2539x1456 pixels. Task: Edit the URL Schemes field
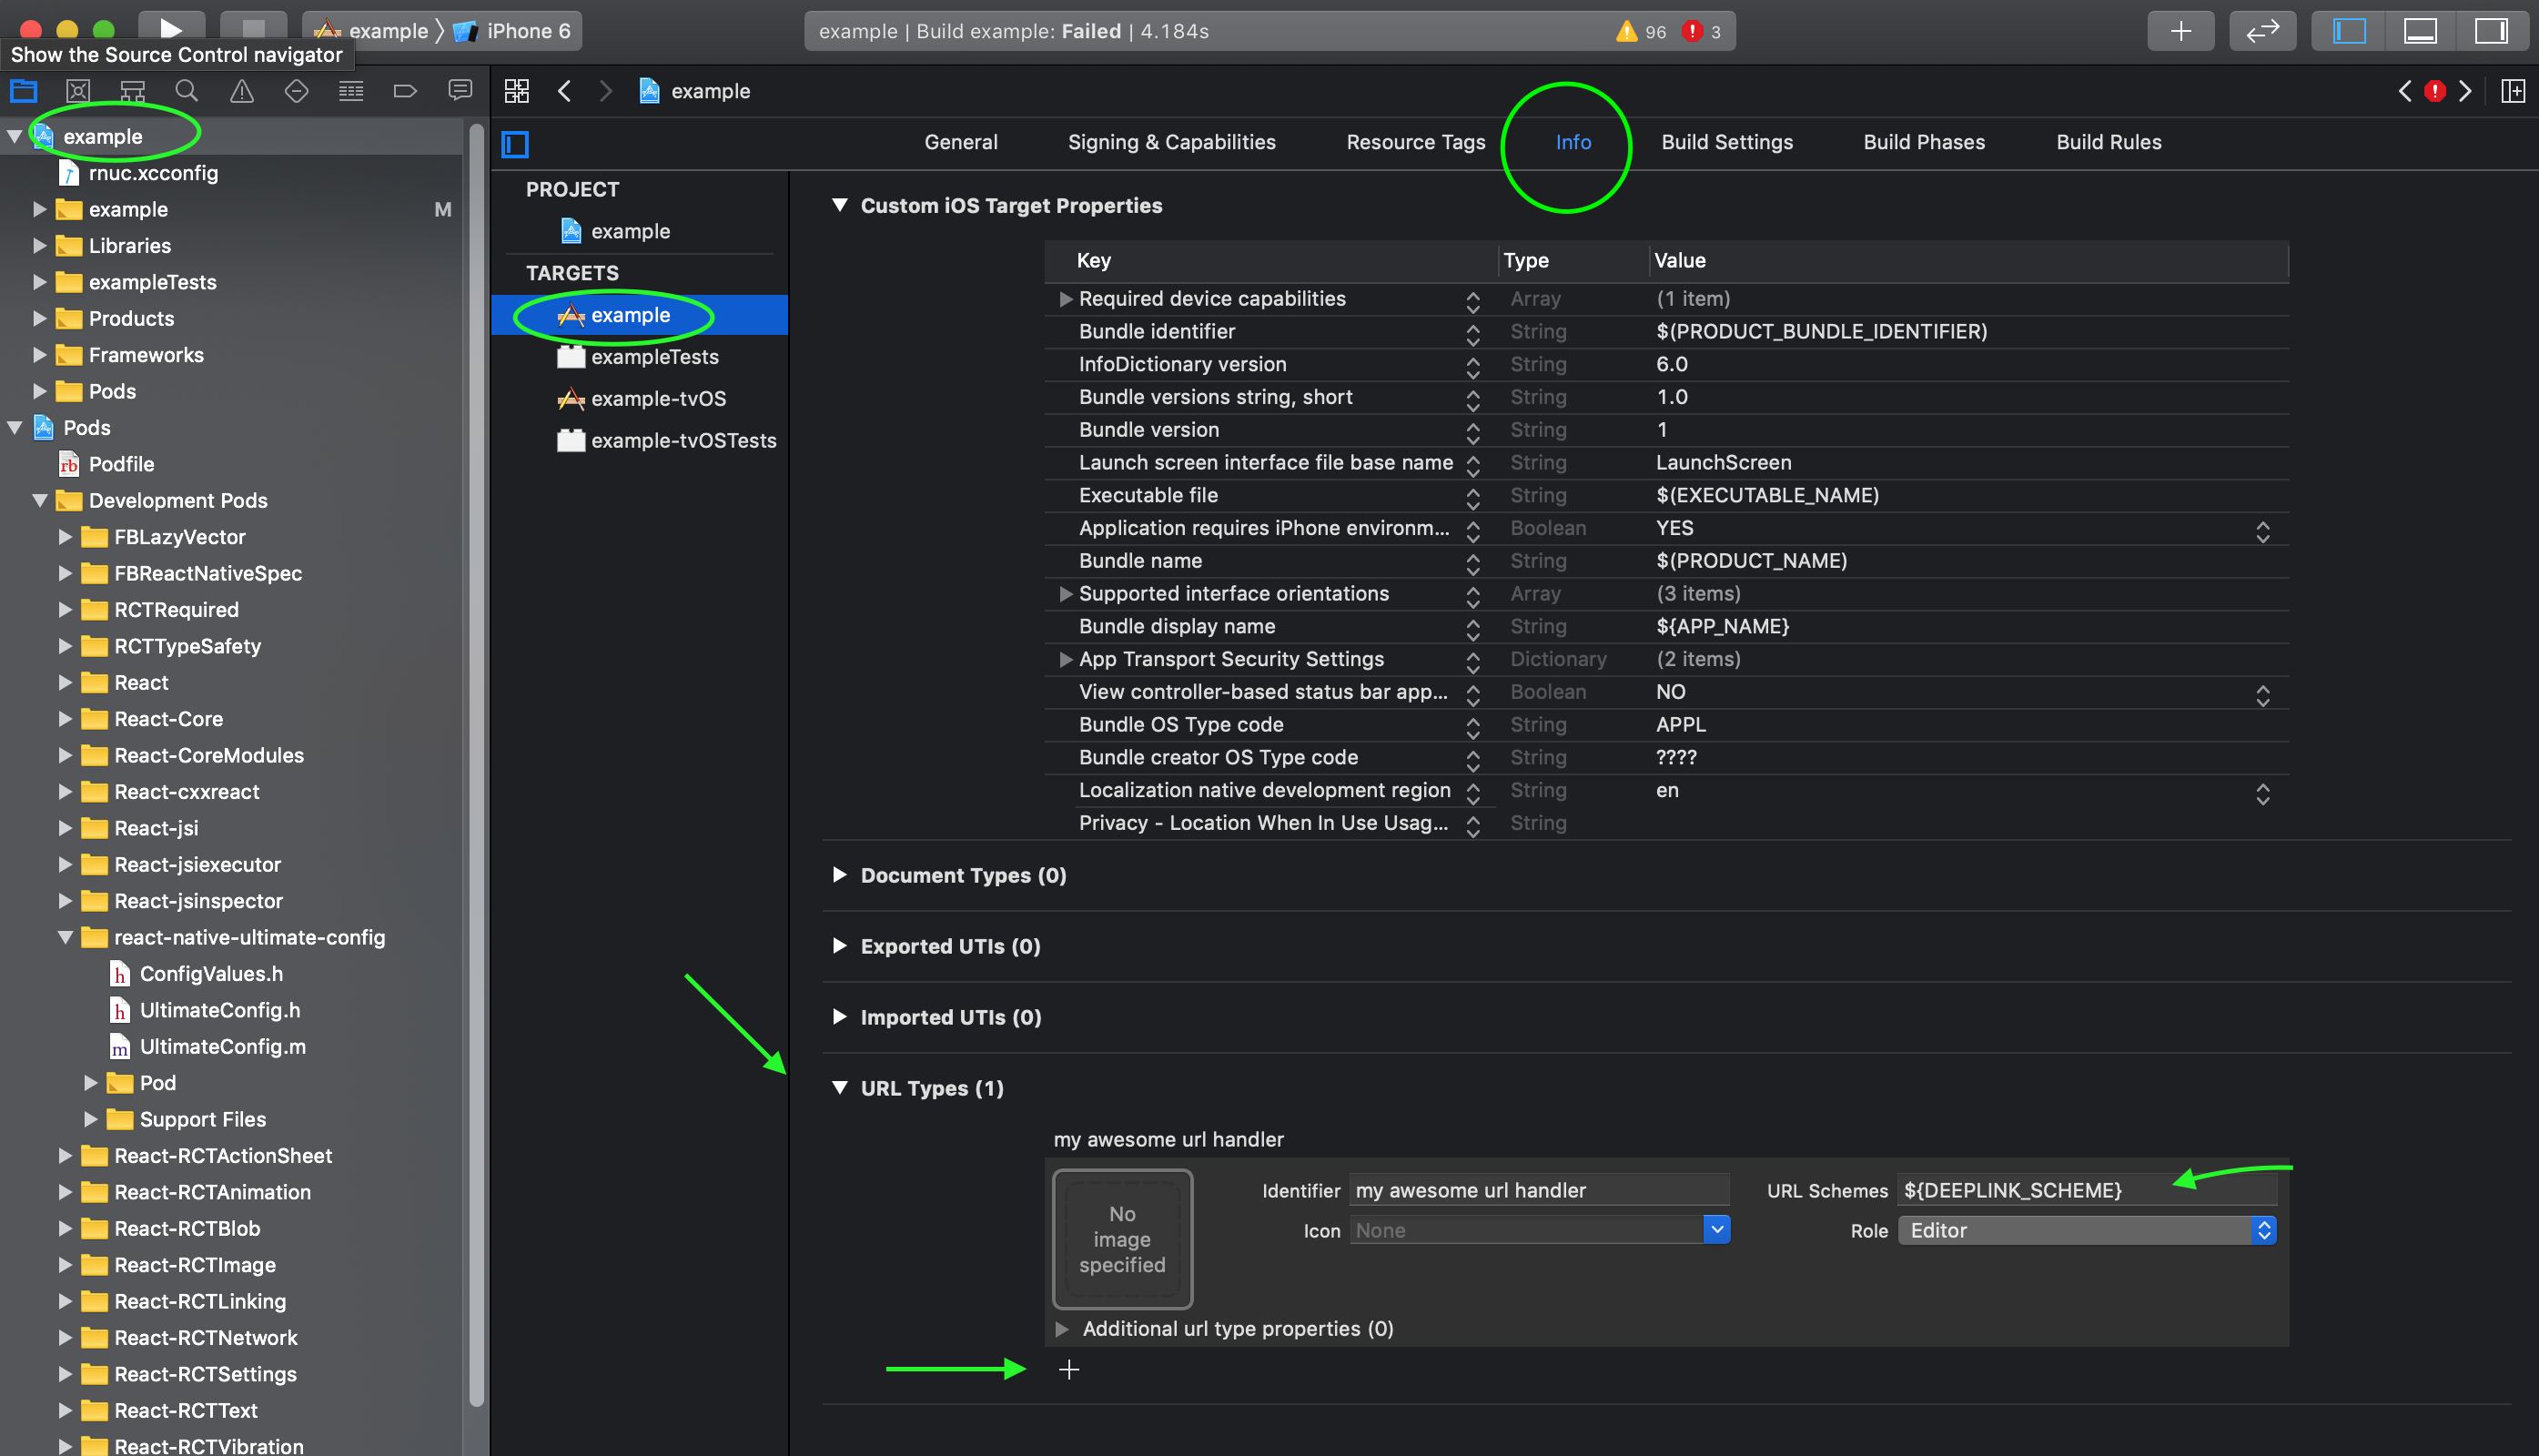click(x=2087, y=1190)
